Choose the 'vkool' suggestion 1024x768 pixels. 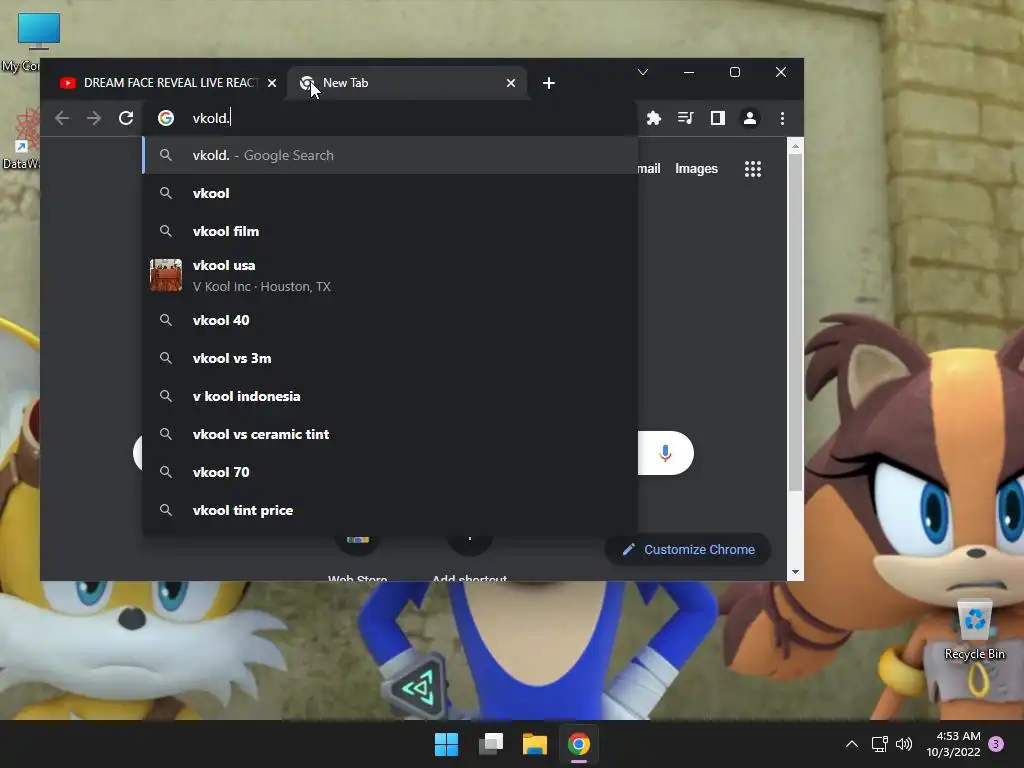pyautogui.click(x=390, y=193)
